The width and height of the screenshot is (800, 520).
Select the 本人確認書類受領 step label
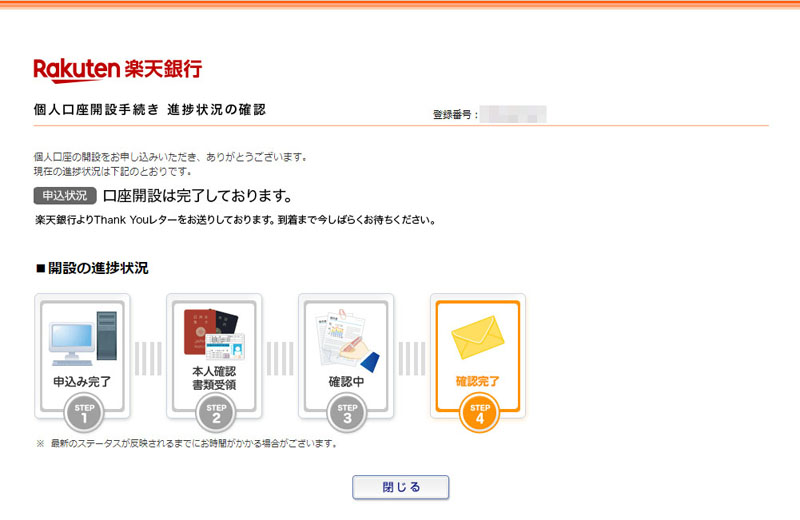pos(215,378)
